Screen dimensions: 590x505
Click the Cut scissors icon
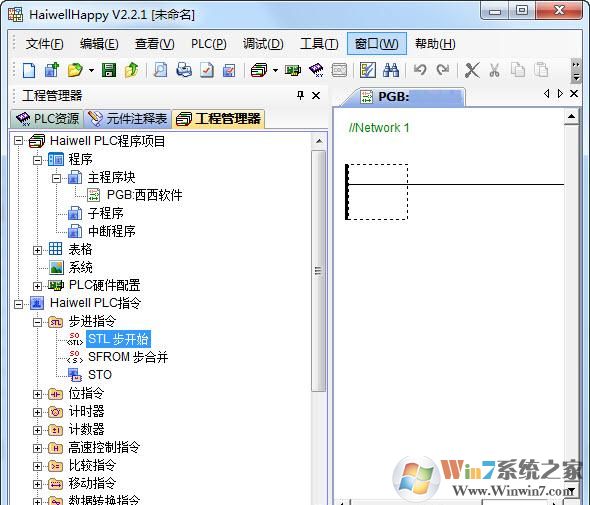pos(494,70)
